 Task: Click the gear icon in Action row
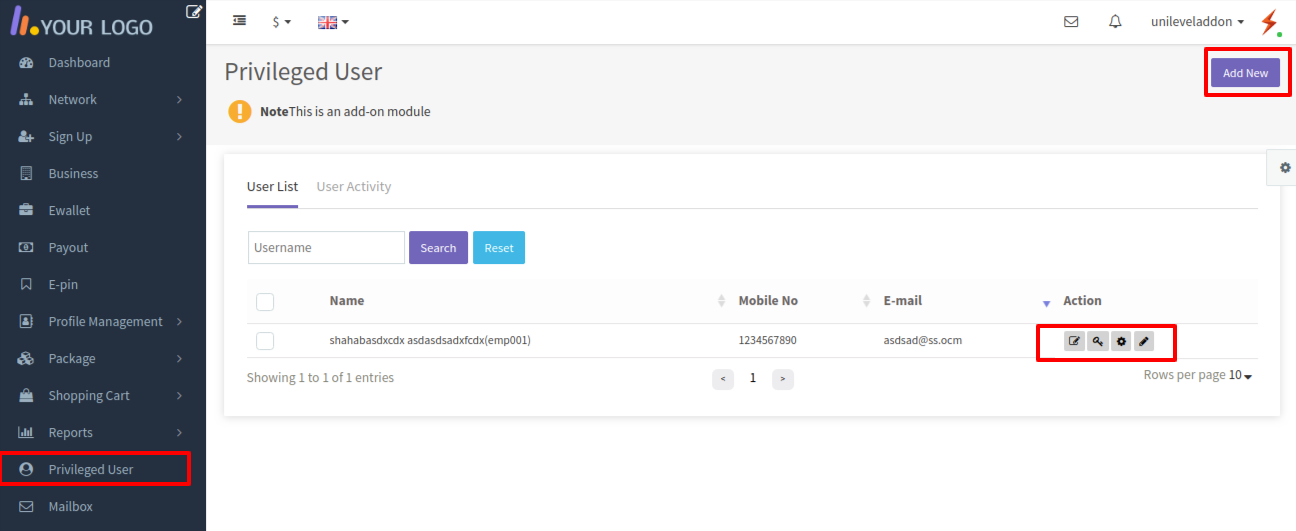1121,341
